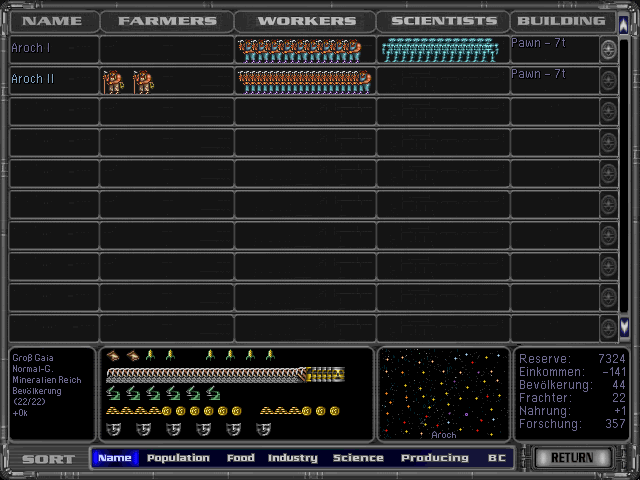Click the scroll down arrow of colony list
This screenshot has width=640, height=480.
(x=625, y=326)
